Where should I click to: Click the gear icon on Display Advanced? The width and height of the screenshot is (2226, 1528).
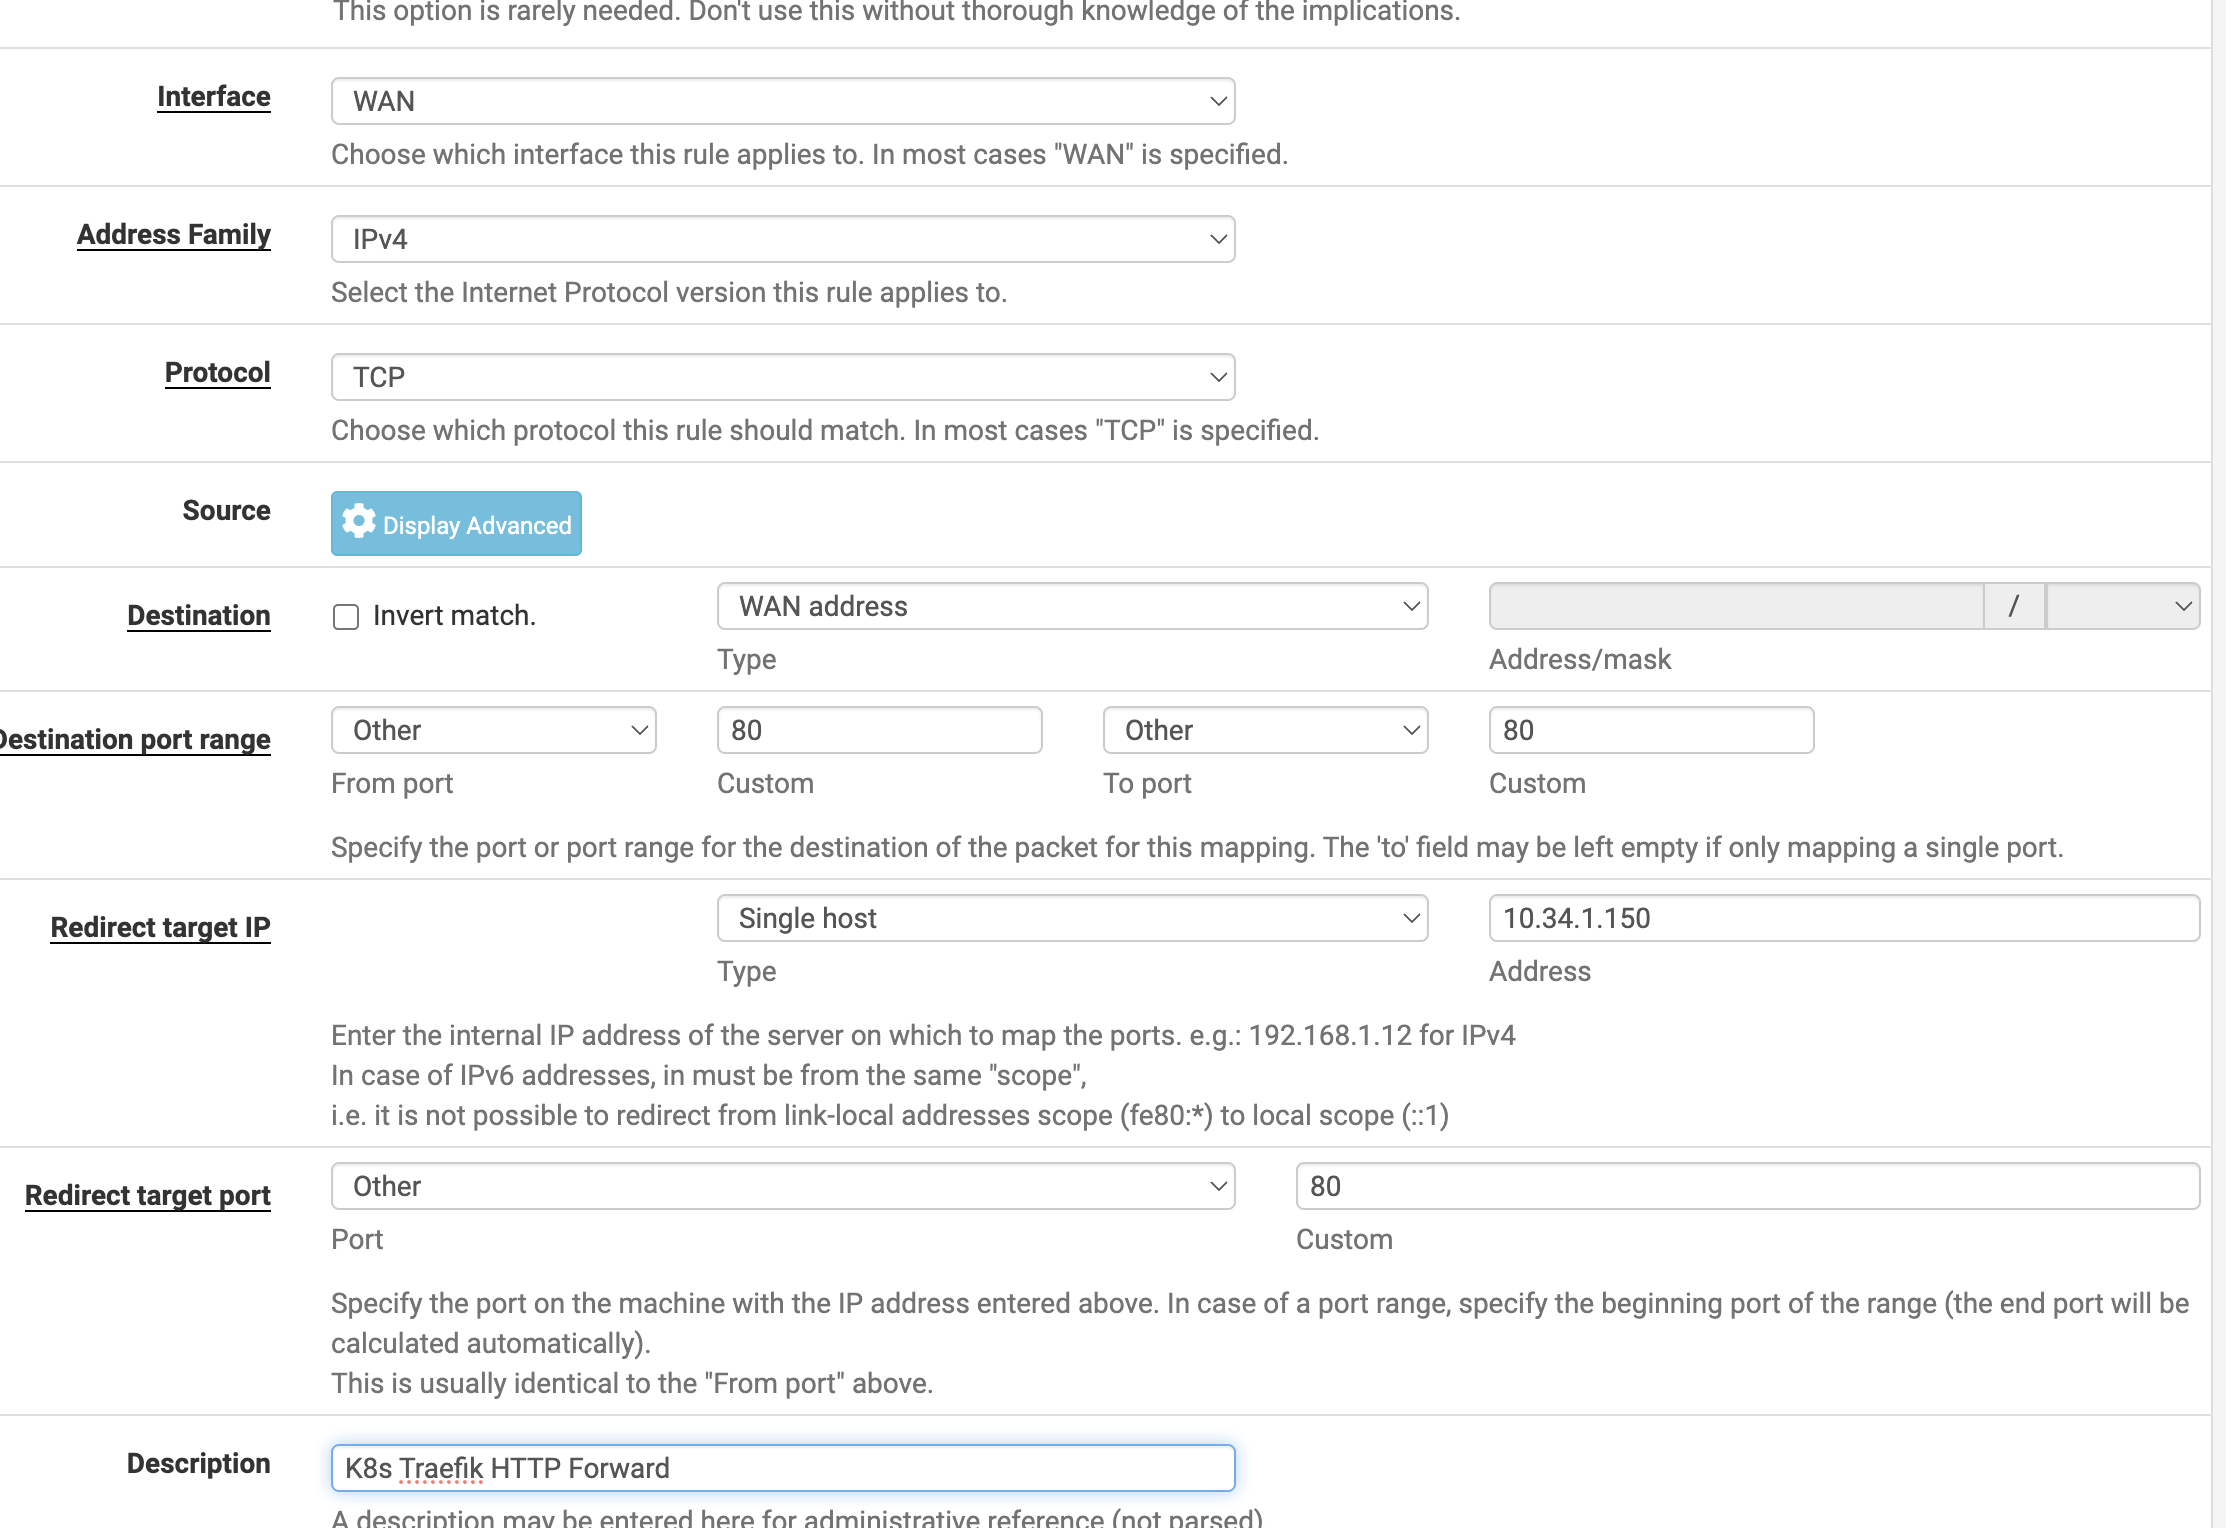tap(358, 521)
